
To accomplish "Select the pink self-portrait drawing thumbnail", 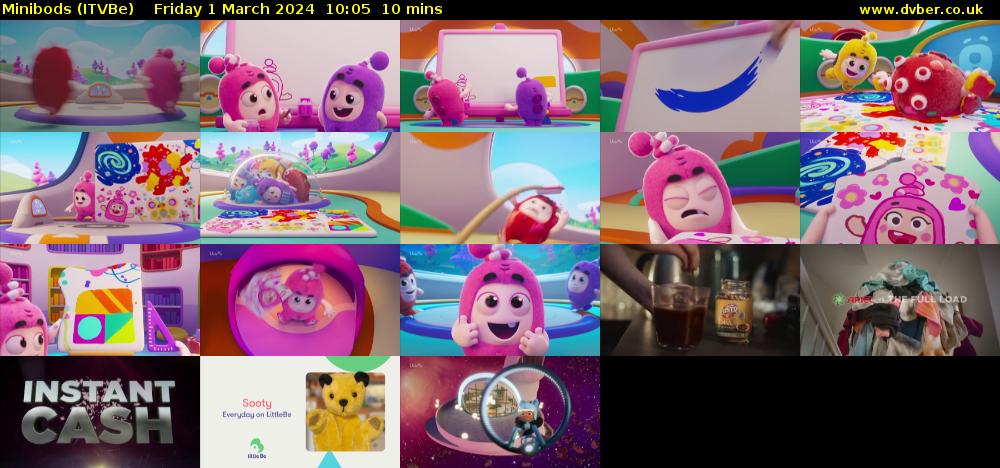I will point(900,187).
